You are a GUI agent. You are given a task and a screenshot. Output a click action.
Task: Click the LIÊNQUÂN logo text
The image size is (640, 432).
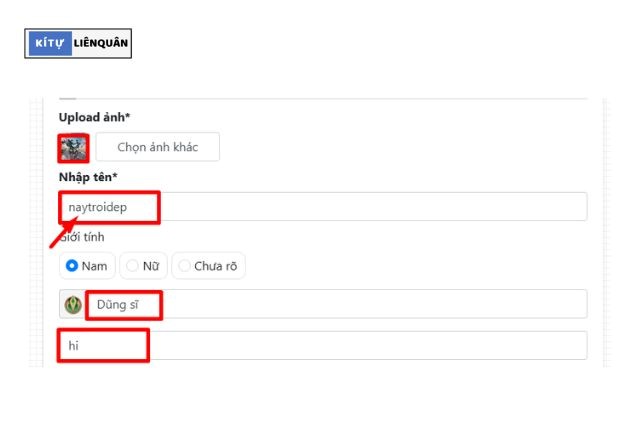[101, 44]
